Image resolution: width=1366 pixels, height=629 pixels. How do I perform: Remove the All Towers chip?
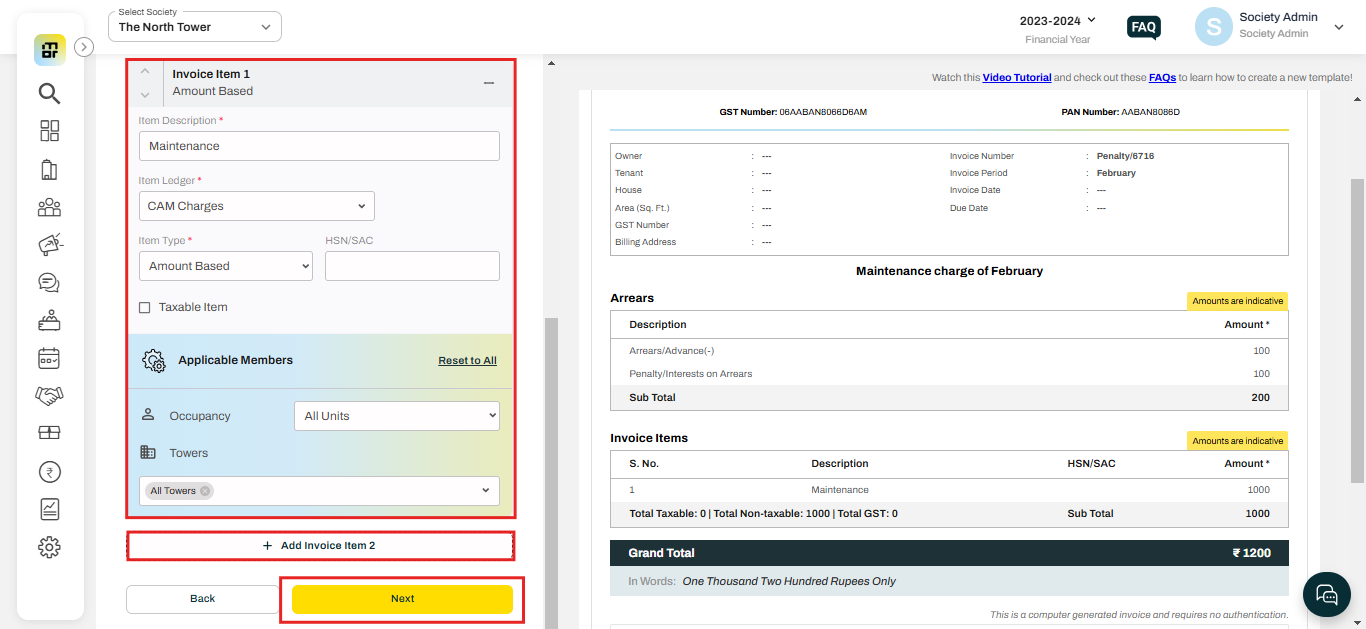tap(204, 491)
